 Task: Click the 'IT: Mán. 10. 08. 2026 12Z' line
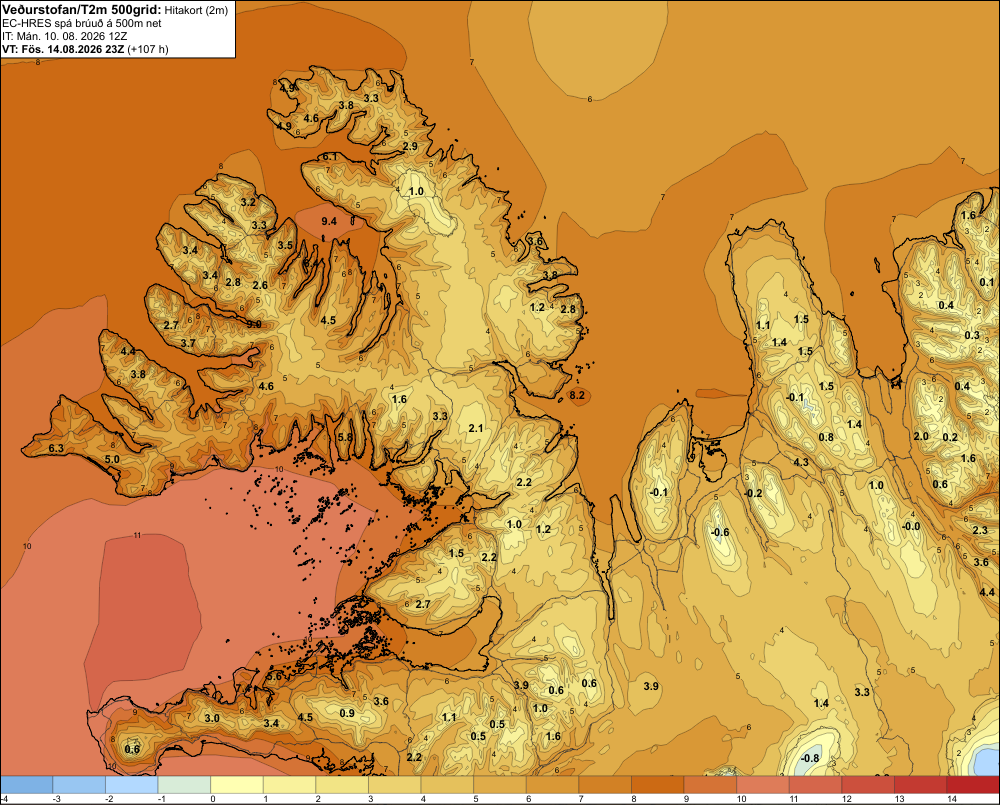pyautogui.click(x=65, y=36)
